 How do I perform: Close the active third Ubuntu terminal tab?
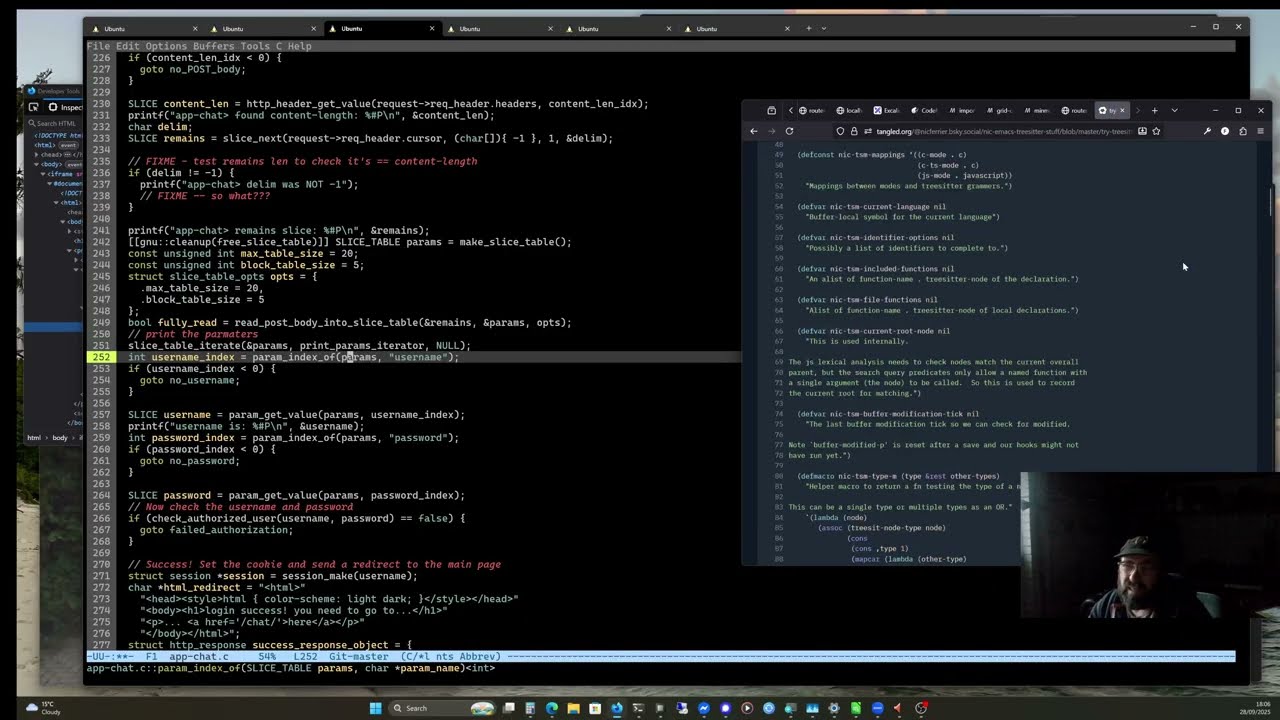click(x=432, y=28)
